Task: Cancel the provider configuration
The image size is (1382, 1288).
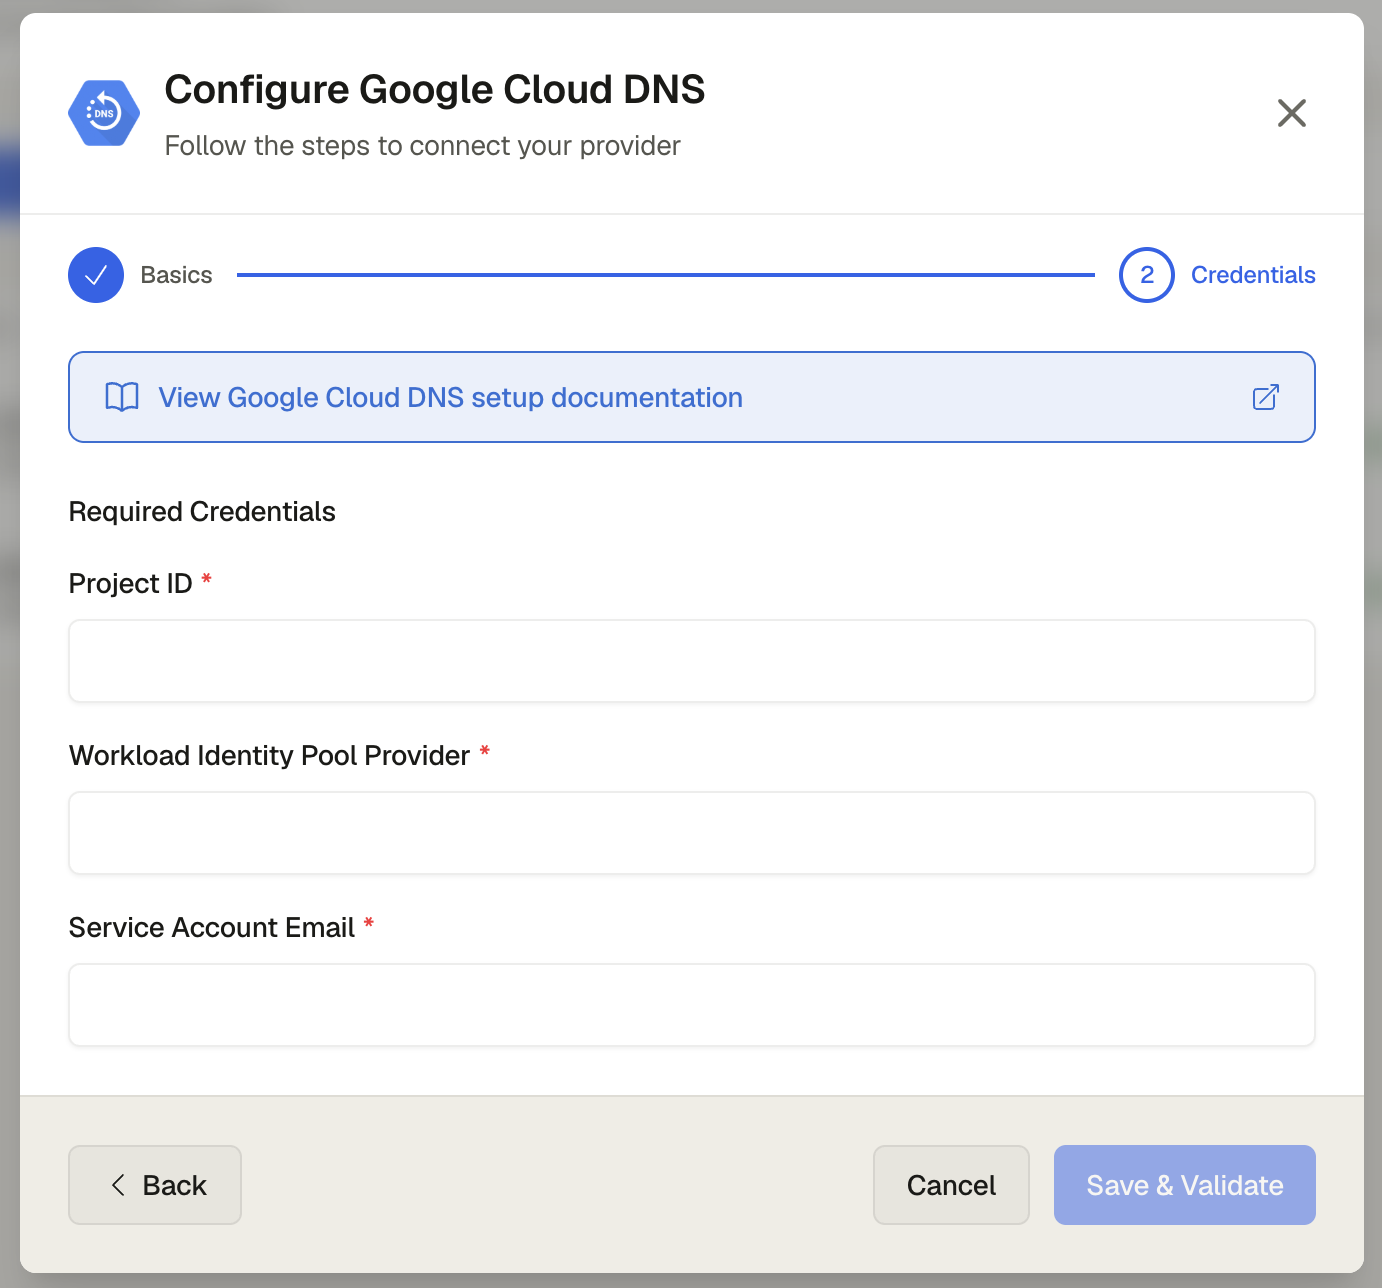Action: 951,1185
